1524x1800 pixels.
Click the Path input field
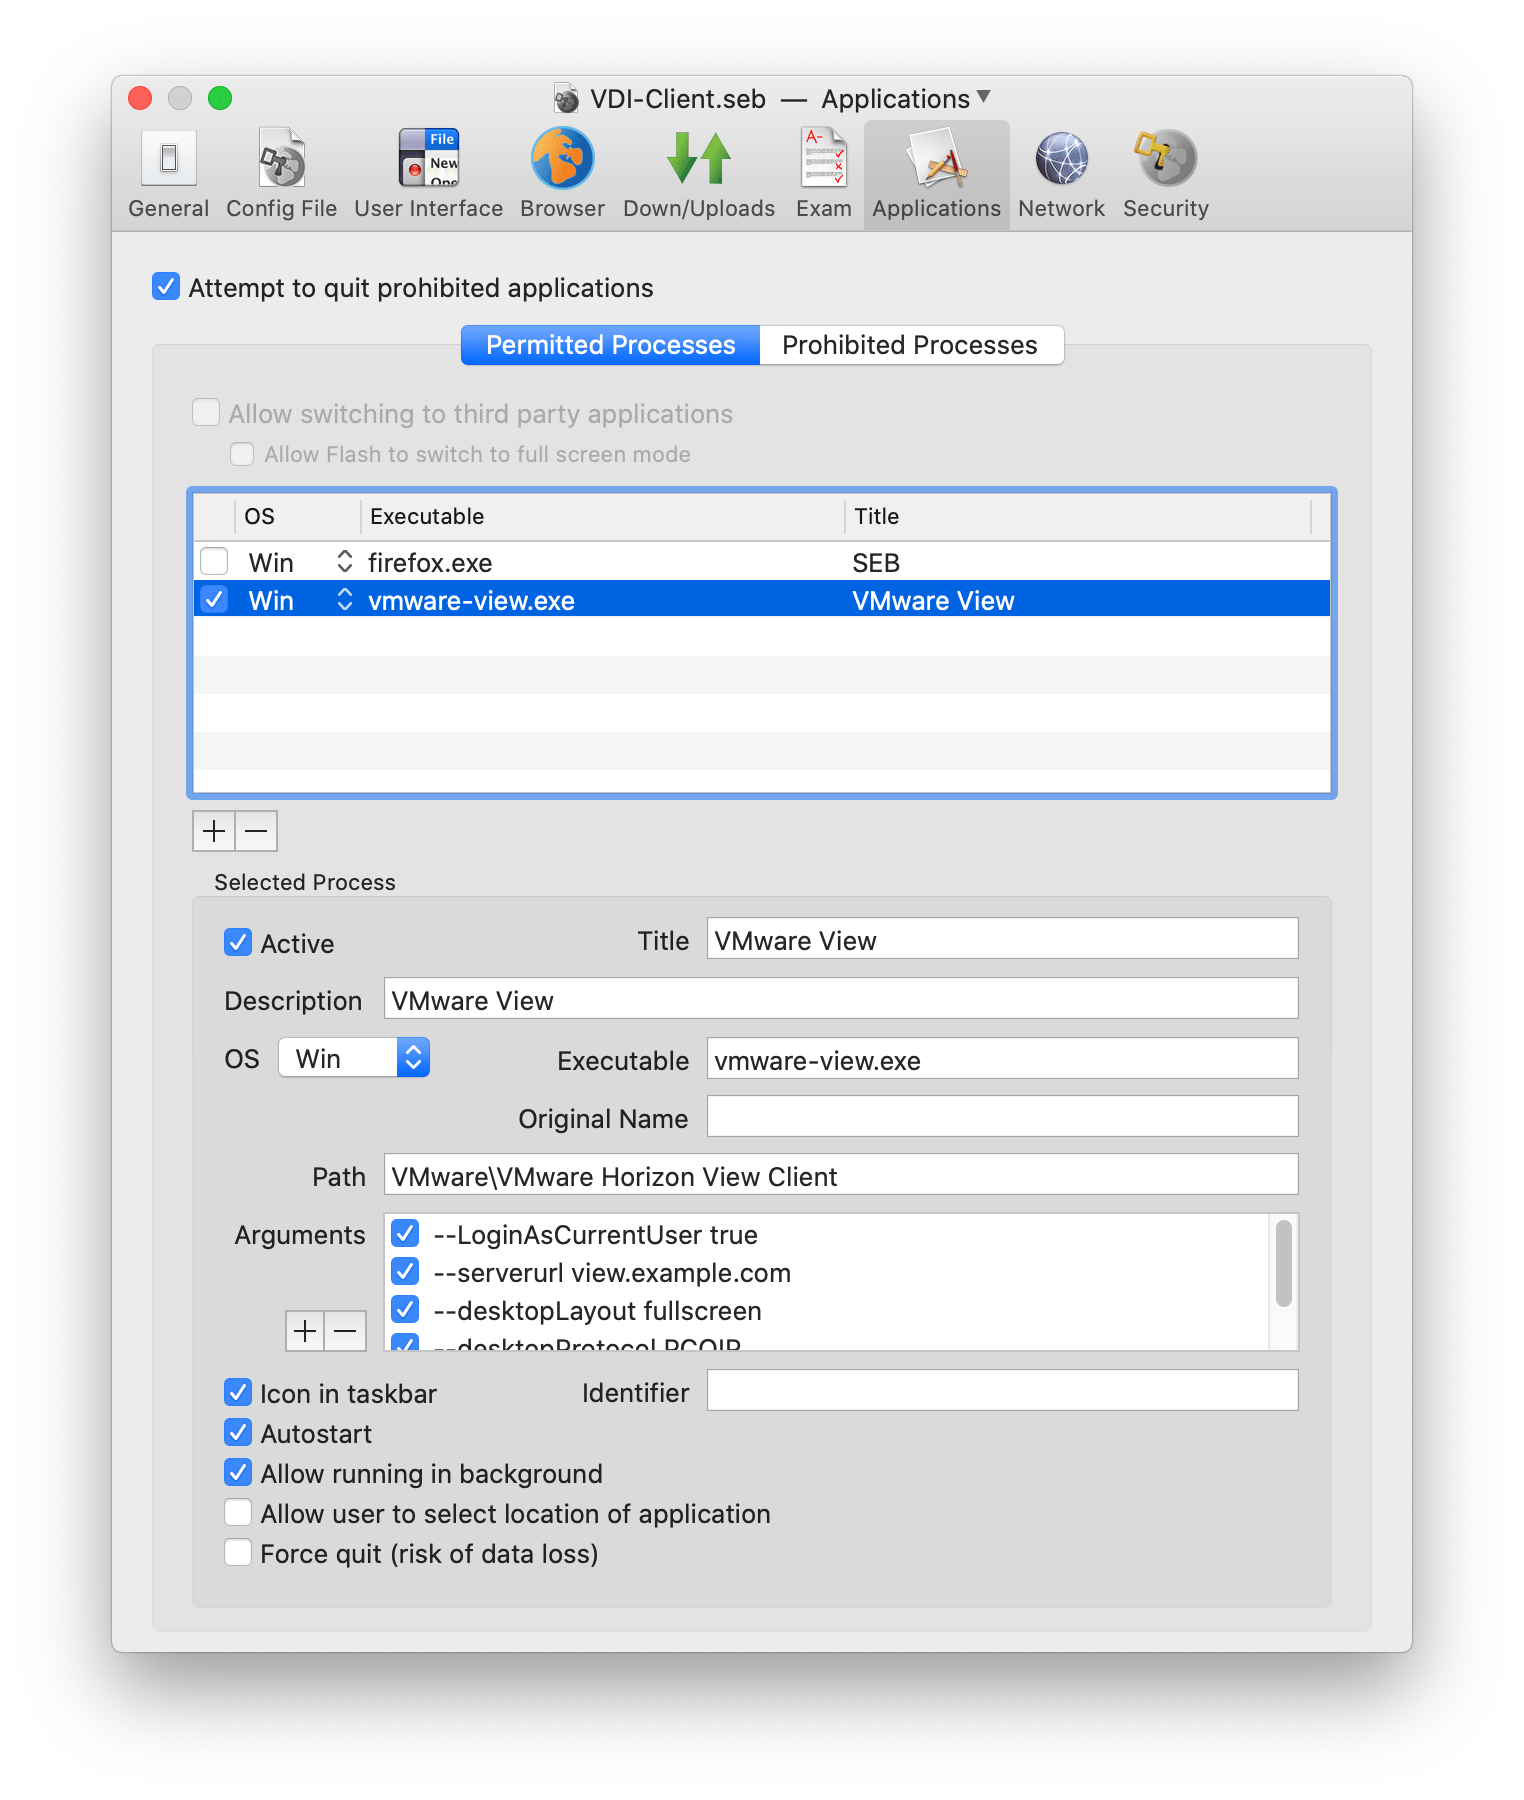841,1175
